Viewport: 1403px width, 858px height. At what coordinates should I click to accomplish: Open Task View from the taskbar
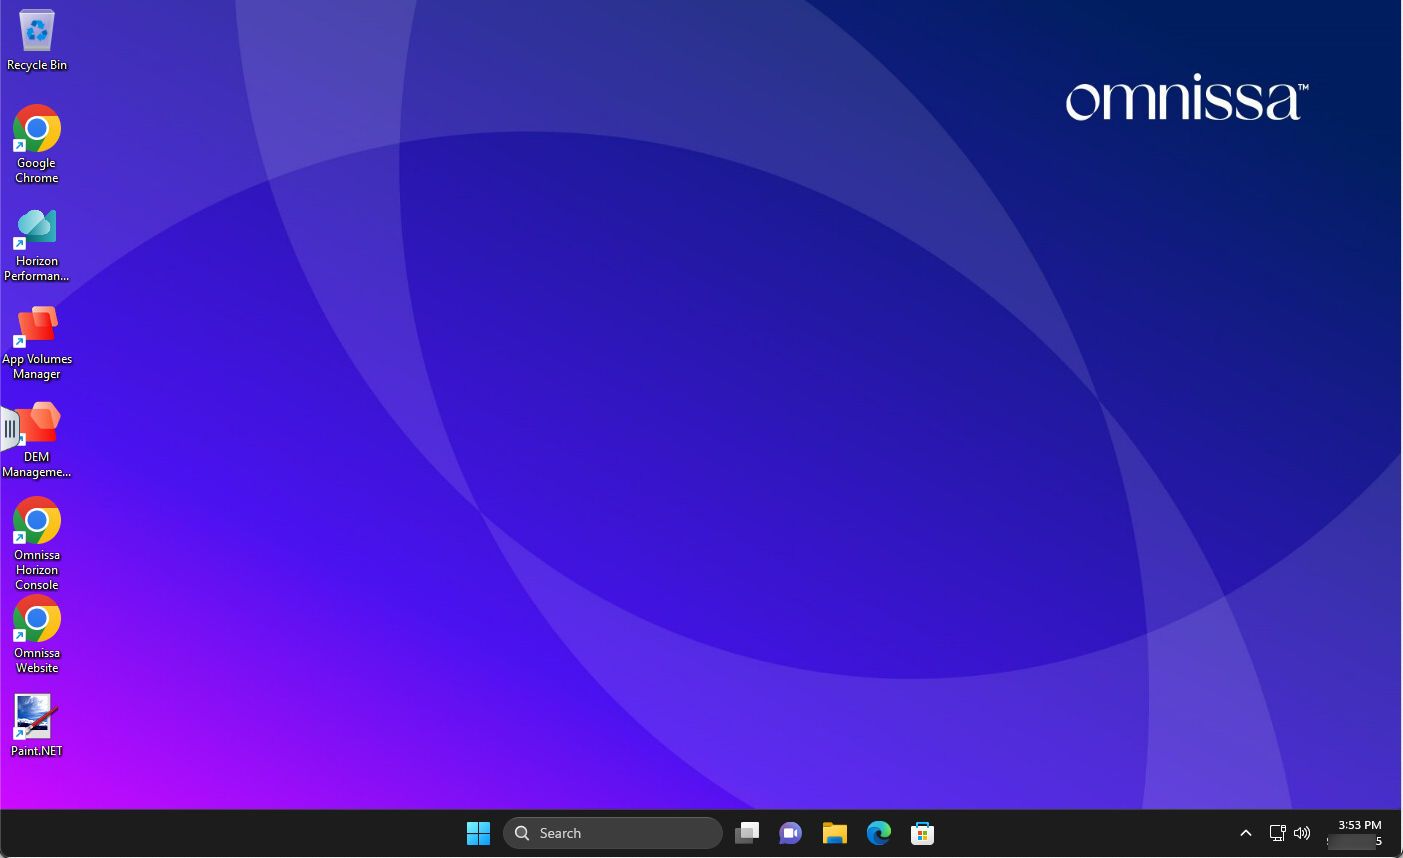click(747, 833)
